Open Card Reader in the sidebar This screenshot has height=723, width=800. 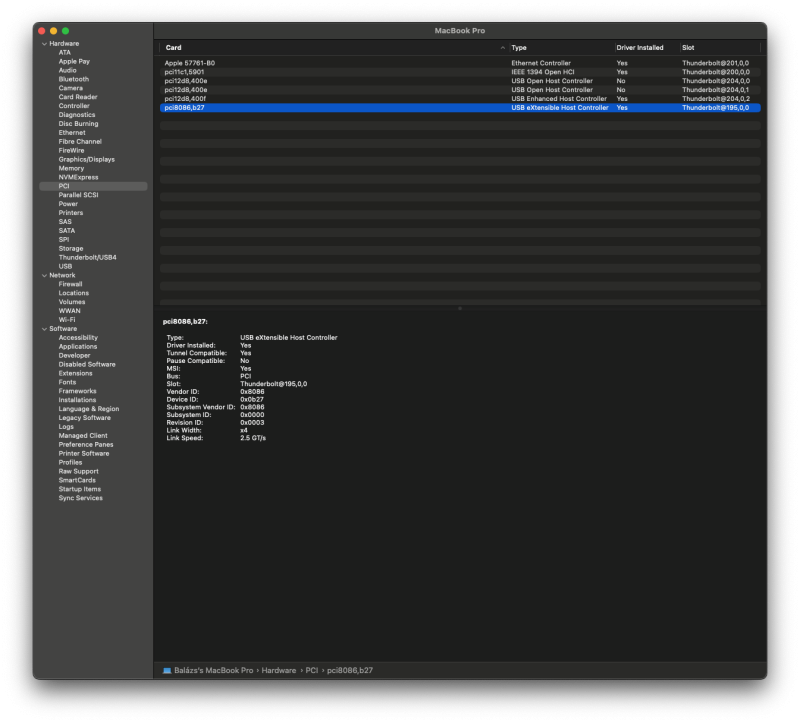[78, 97]
